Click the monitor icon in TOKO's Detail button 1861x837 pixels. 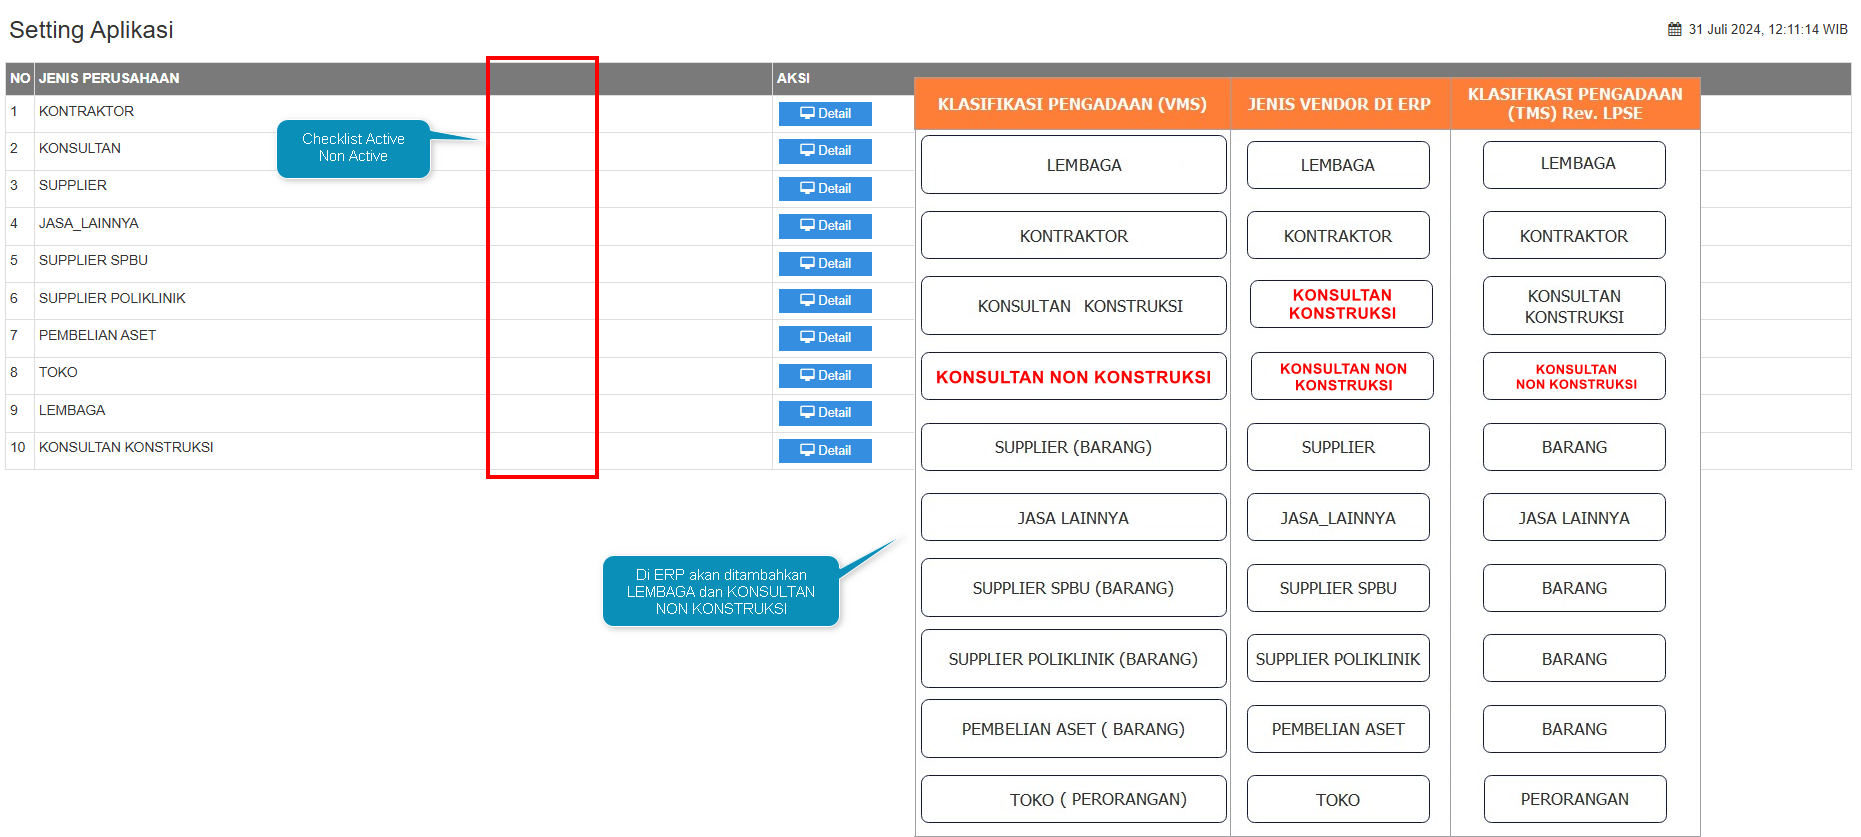(807, 376)
